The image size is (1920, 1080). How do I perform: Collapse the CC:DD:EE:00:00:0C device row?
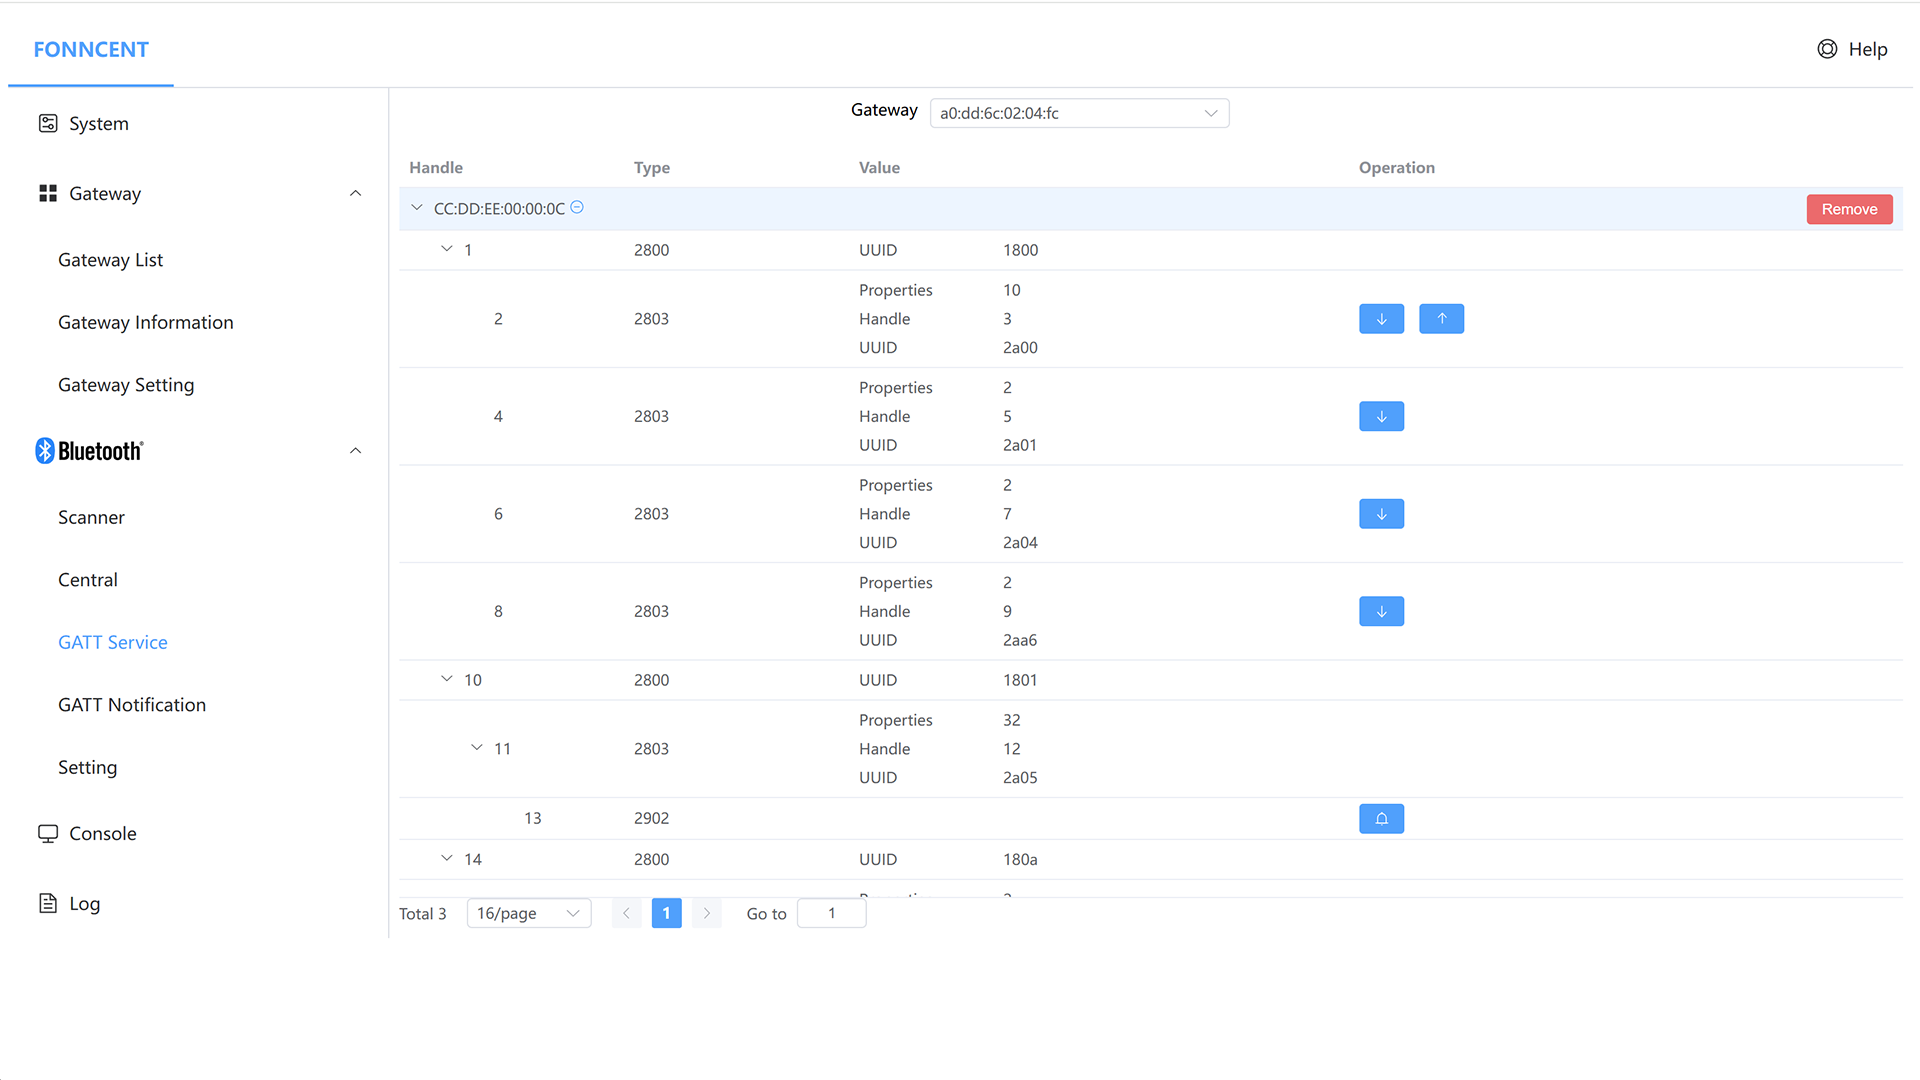pos(417,208)
